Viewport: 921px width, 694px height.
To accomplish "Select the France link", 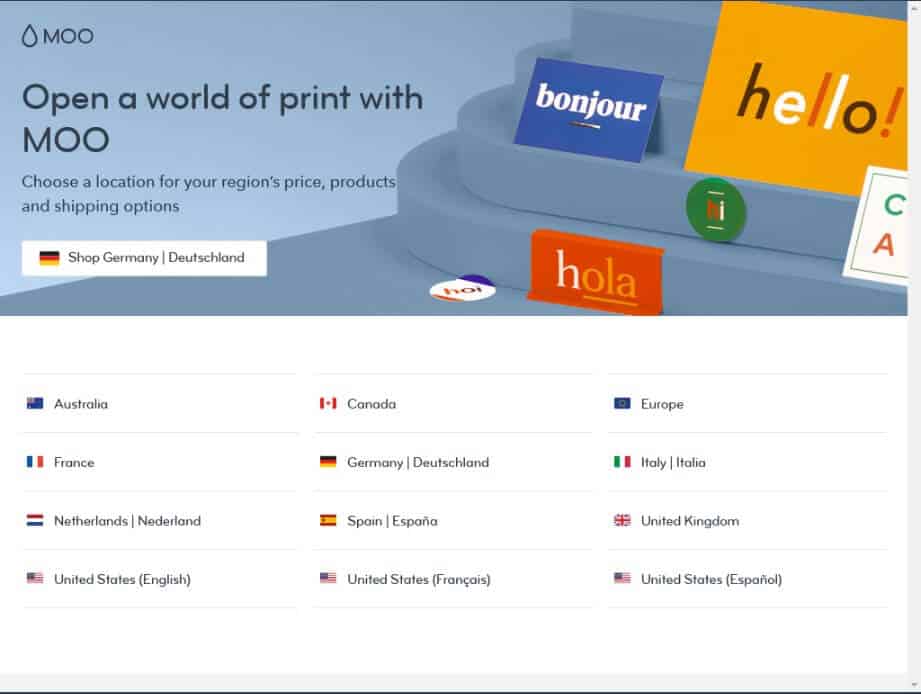I will click(x=74, y=463).
